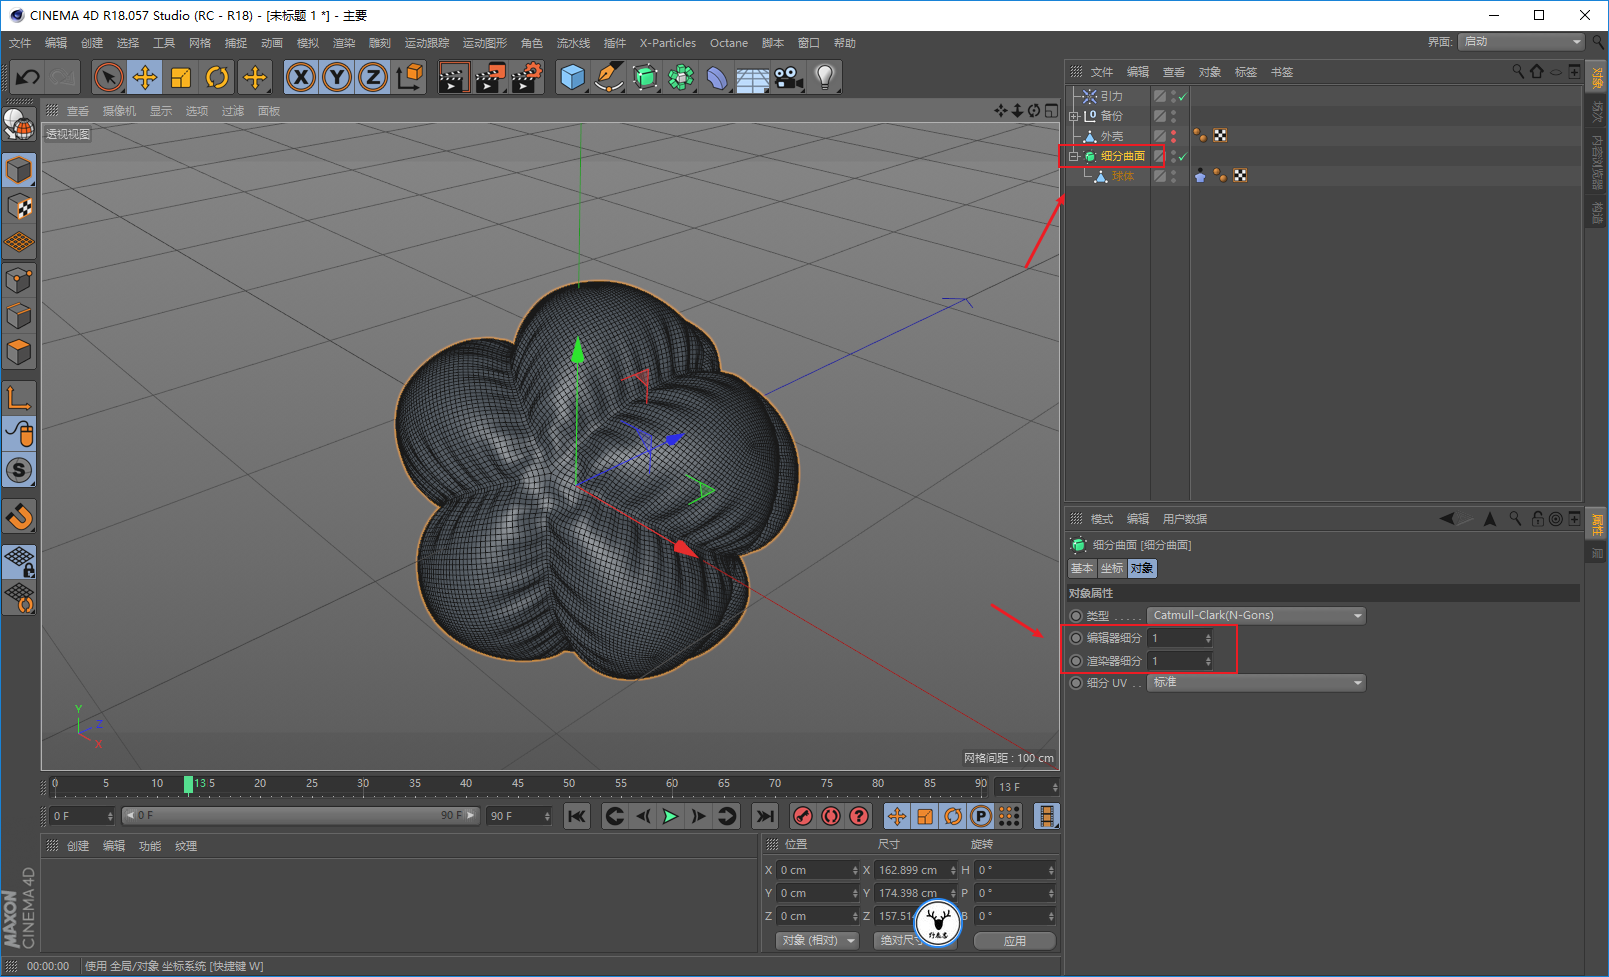Screen dimensions: 1609x977
Task: Add green Array modeling object icon
Action: point(681,77)
